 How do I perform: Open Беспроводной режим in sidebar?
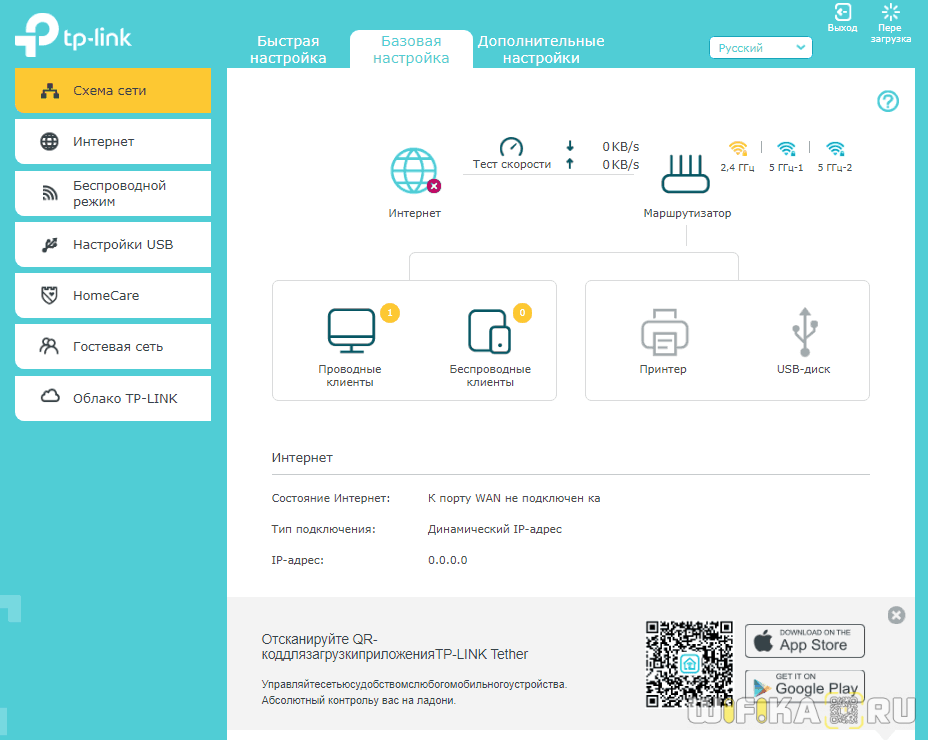click(x=113, y=193)
